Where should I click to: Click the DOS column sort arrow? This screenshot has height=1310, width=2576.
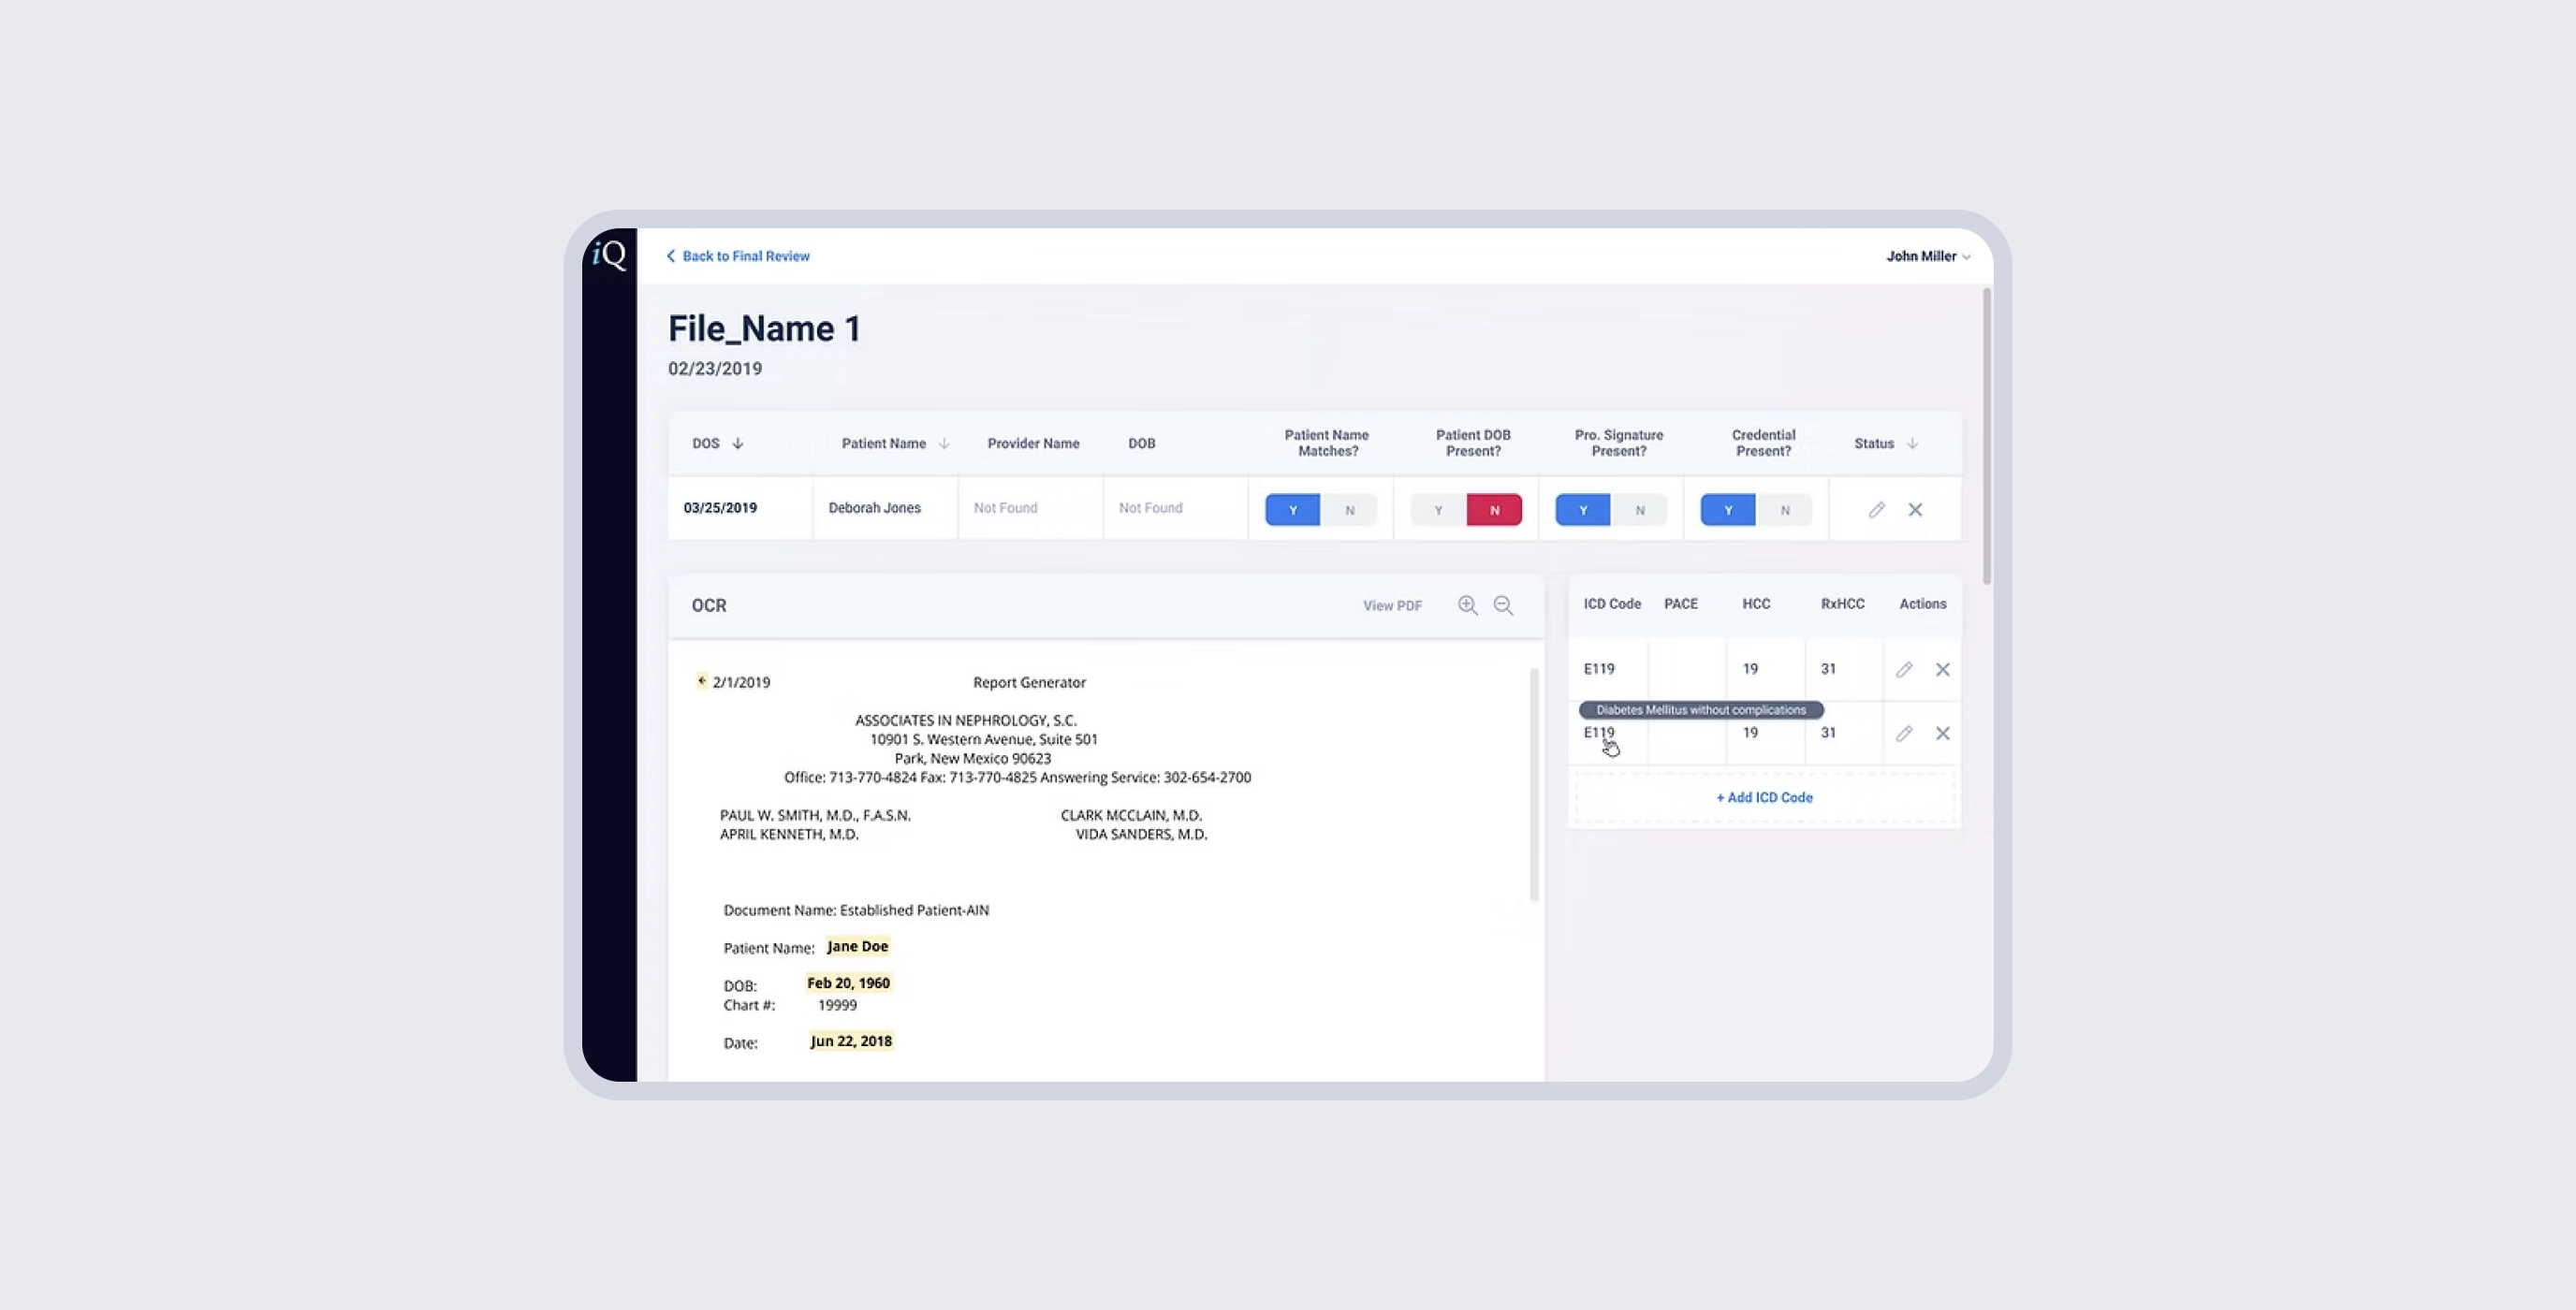737,443
